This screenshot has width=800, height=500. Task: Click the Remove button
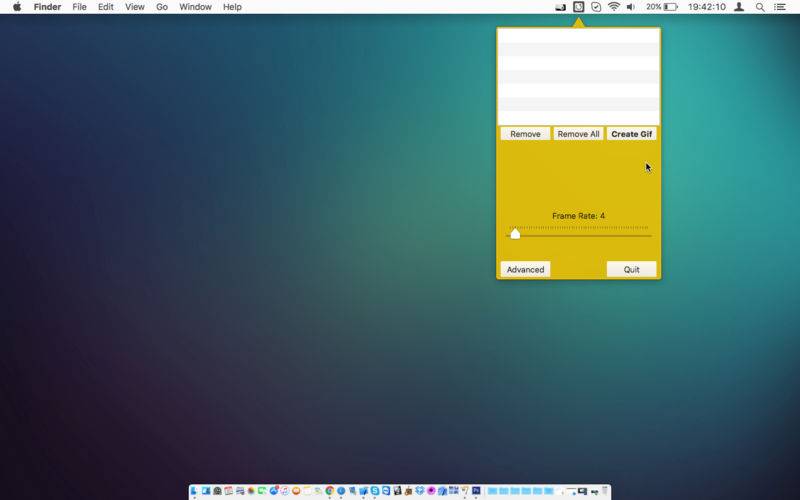pos(525,134)
